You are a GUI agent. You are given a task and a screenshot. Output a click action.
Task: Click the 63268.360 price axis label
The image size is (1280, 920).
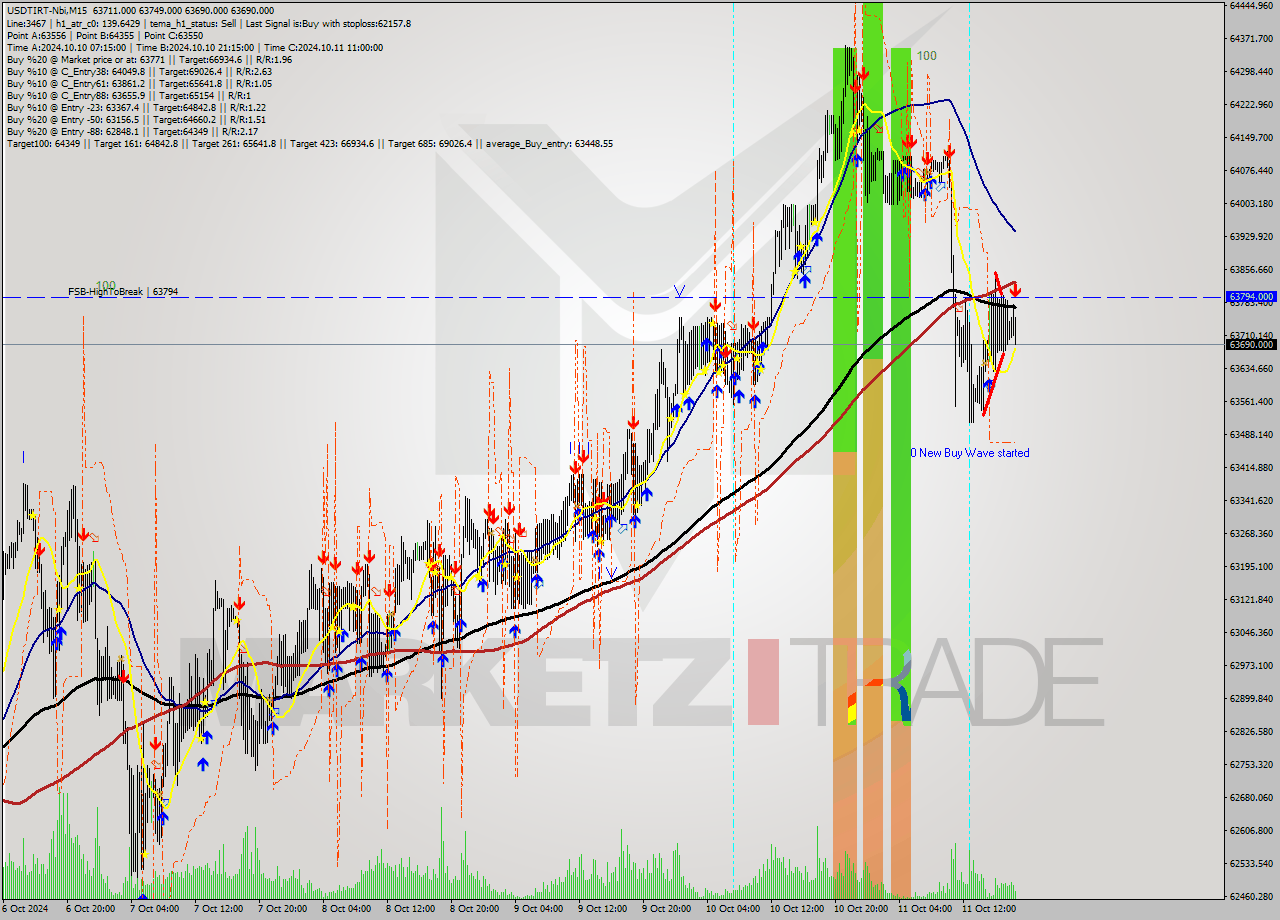[x=1251, y=533]
